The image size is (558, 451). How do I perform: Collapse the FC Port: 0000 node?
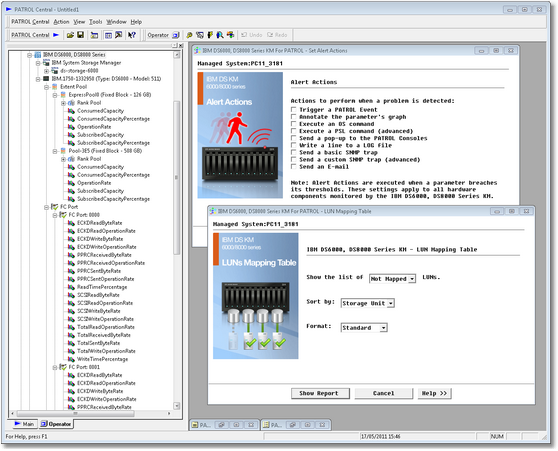pyautogui.click(x=55, y=215)
